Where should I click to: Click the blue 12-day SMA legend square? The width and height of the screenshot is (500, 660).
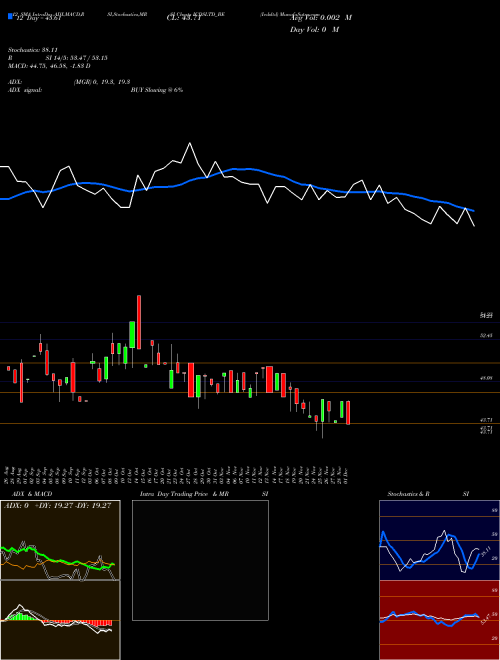10,16
